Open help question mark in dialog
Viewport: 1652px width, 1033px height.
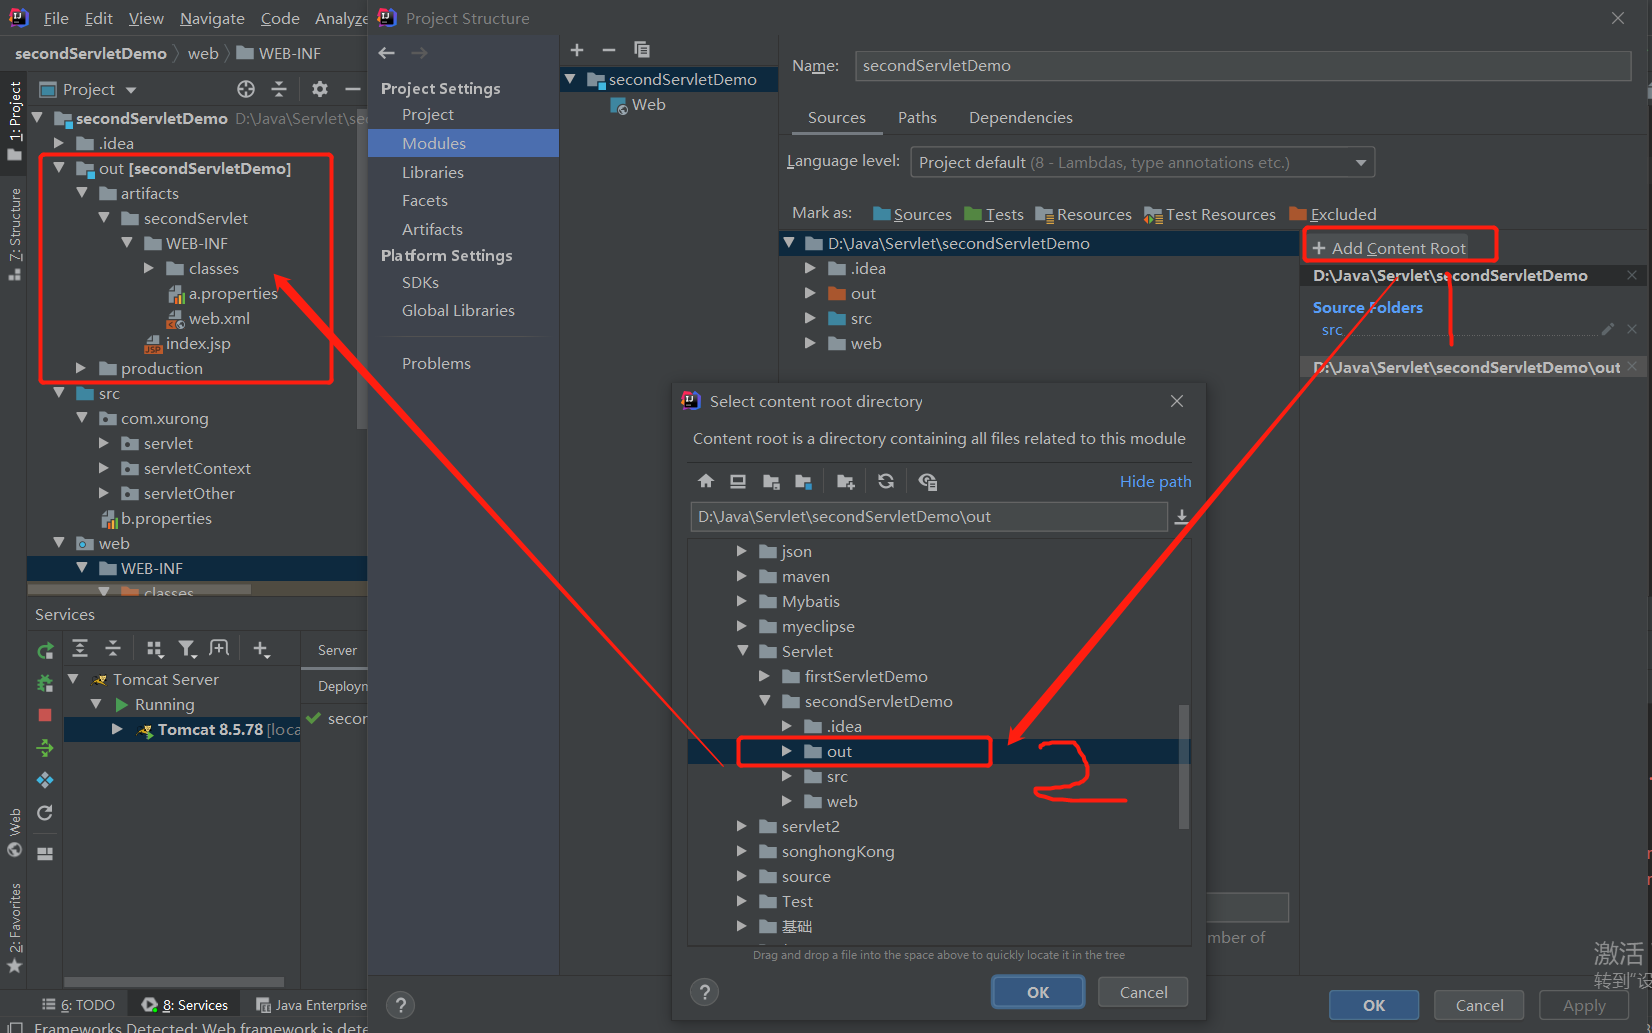pyautogui.click(x=705, y=992)
